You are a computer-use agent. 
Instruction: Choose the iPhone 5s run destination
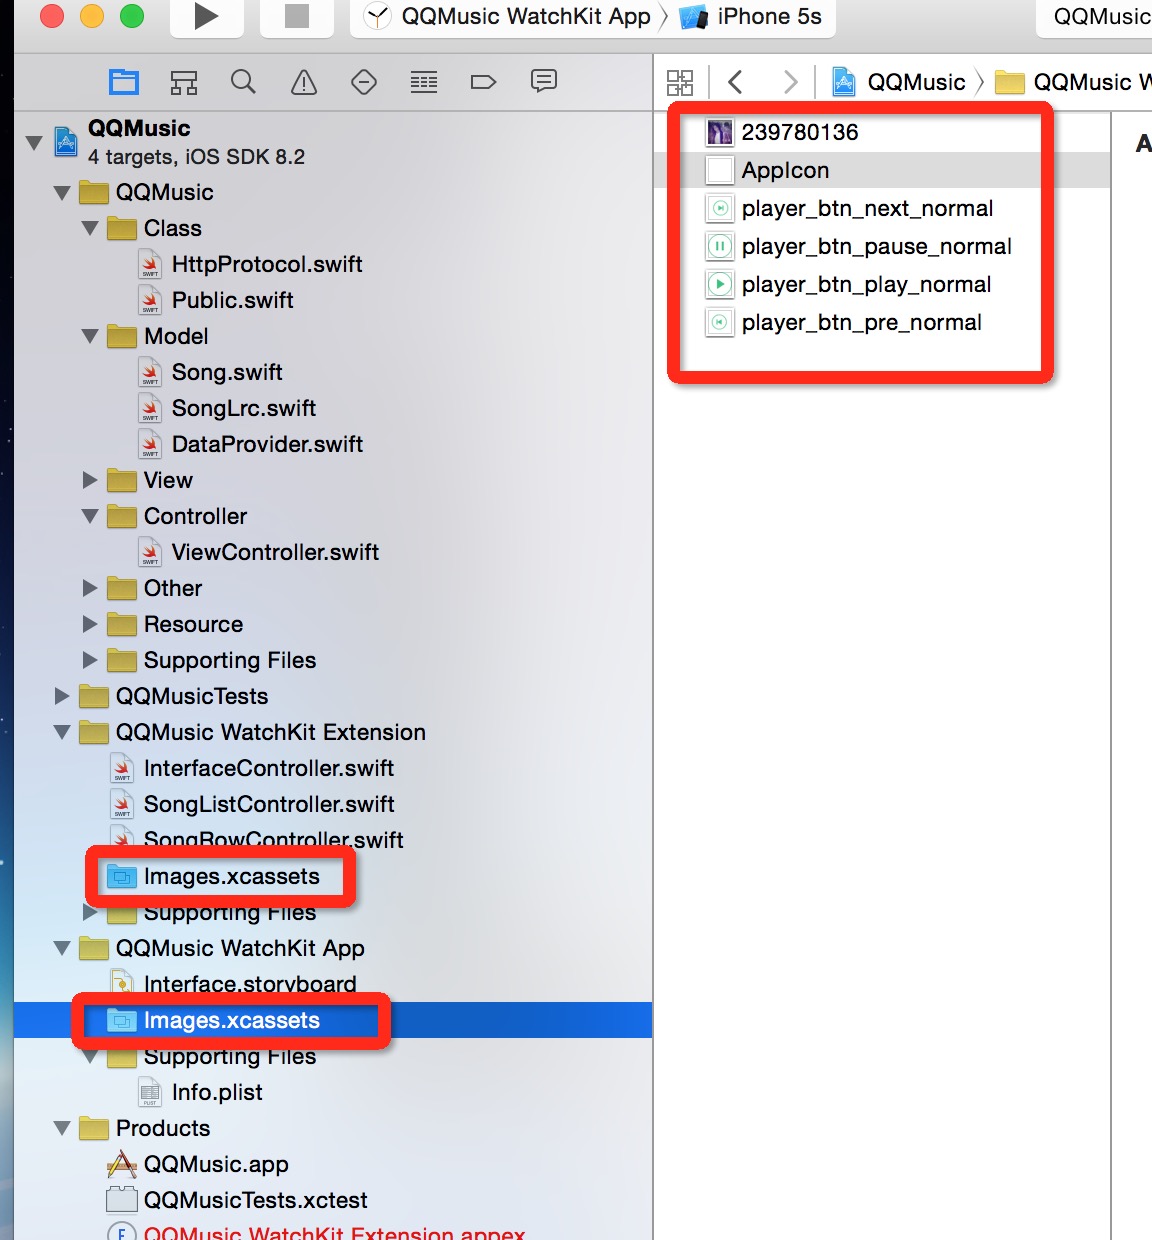coord(752,17)
